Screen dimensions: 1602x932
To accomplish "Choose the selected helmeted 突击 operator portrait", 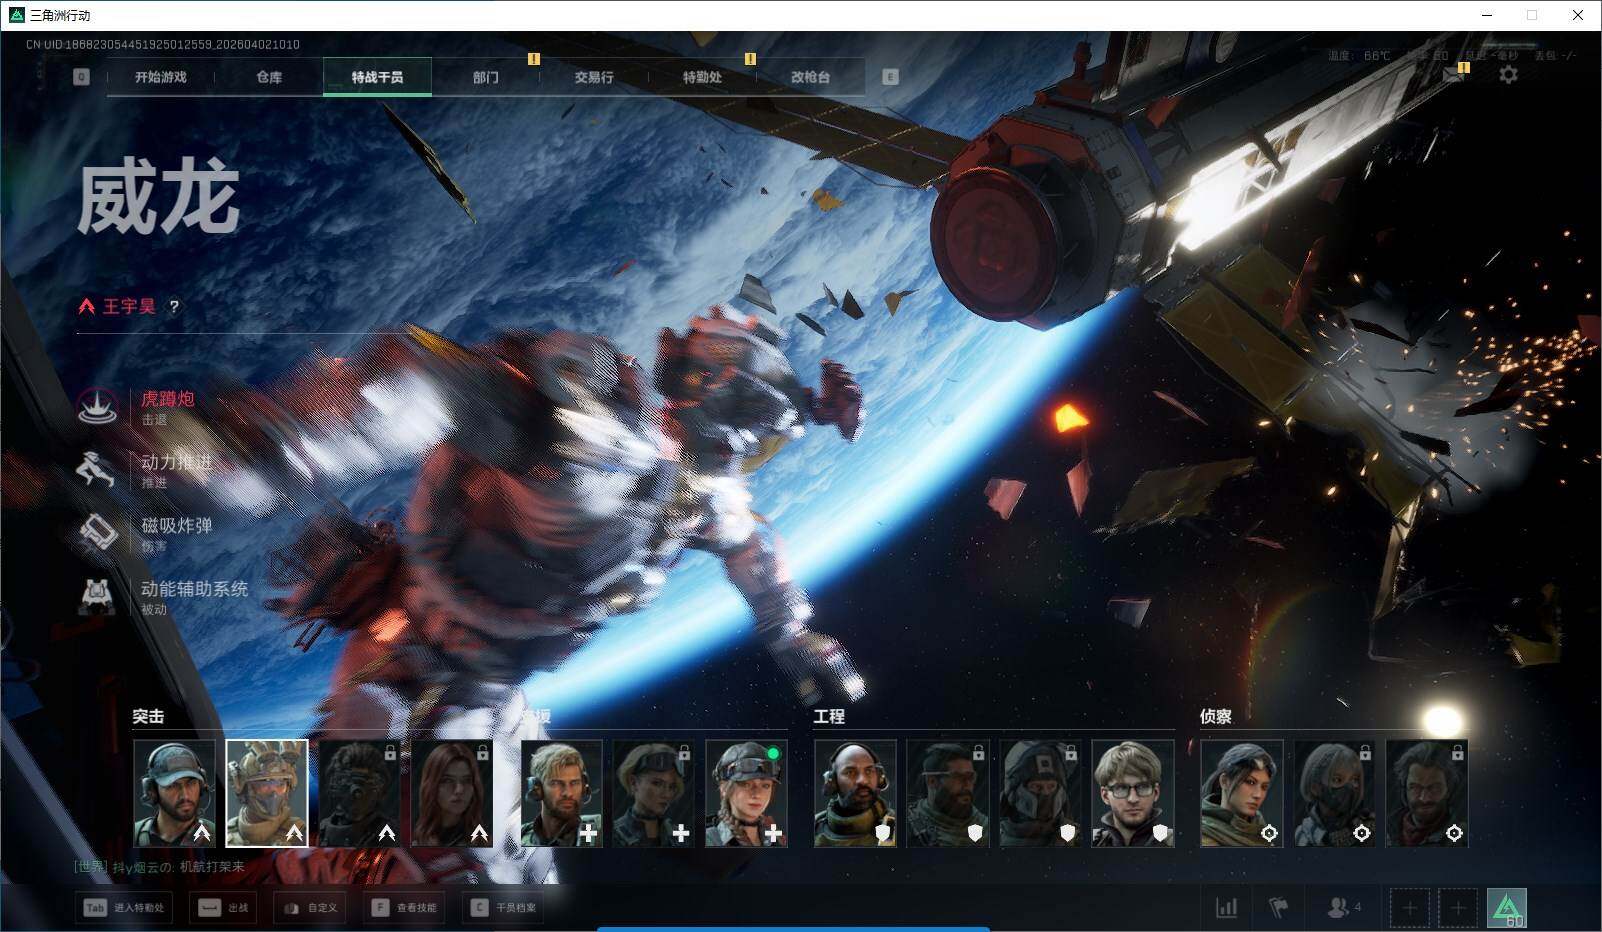I will point(266,793).
